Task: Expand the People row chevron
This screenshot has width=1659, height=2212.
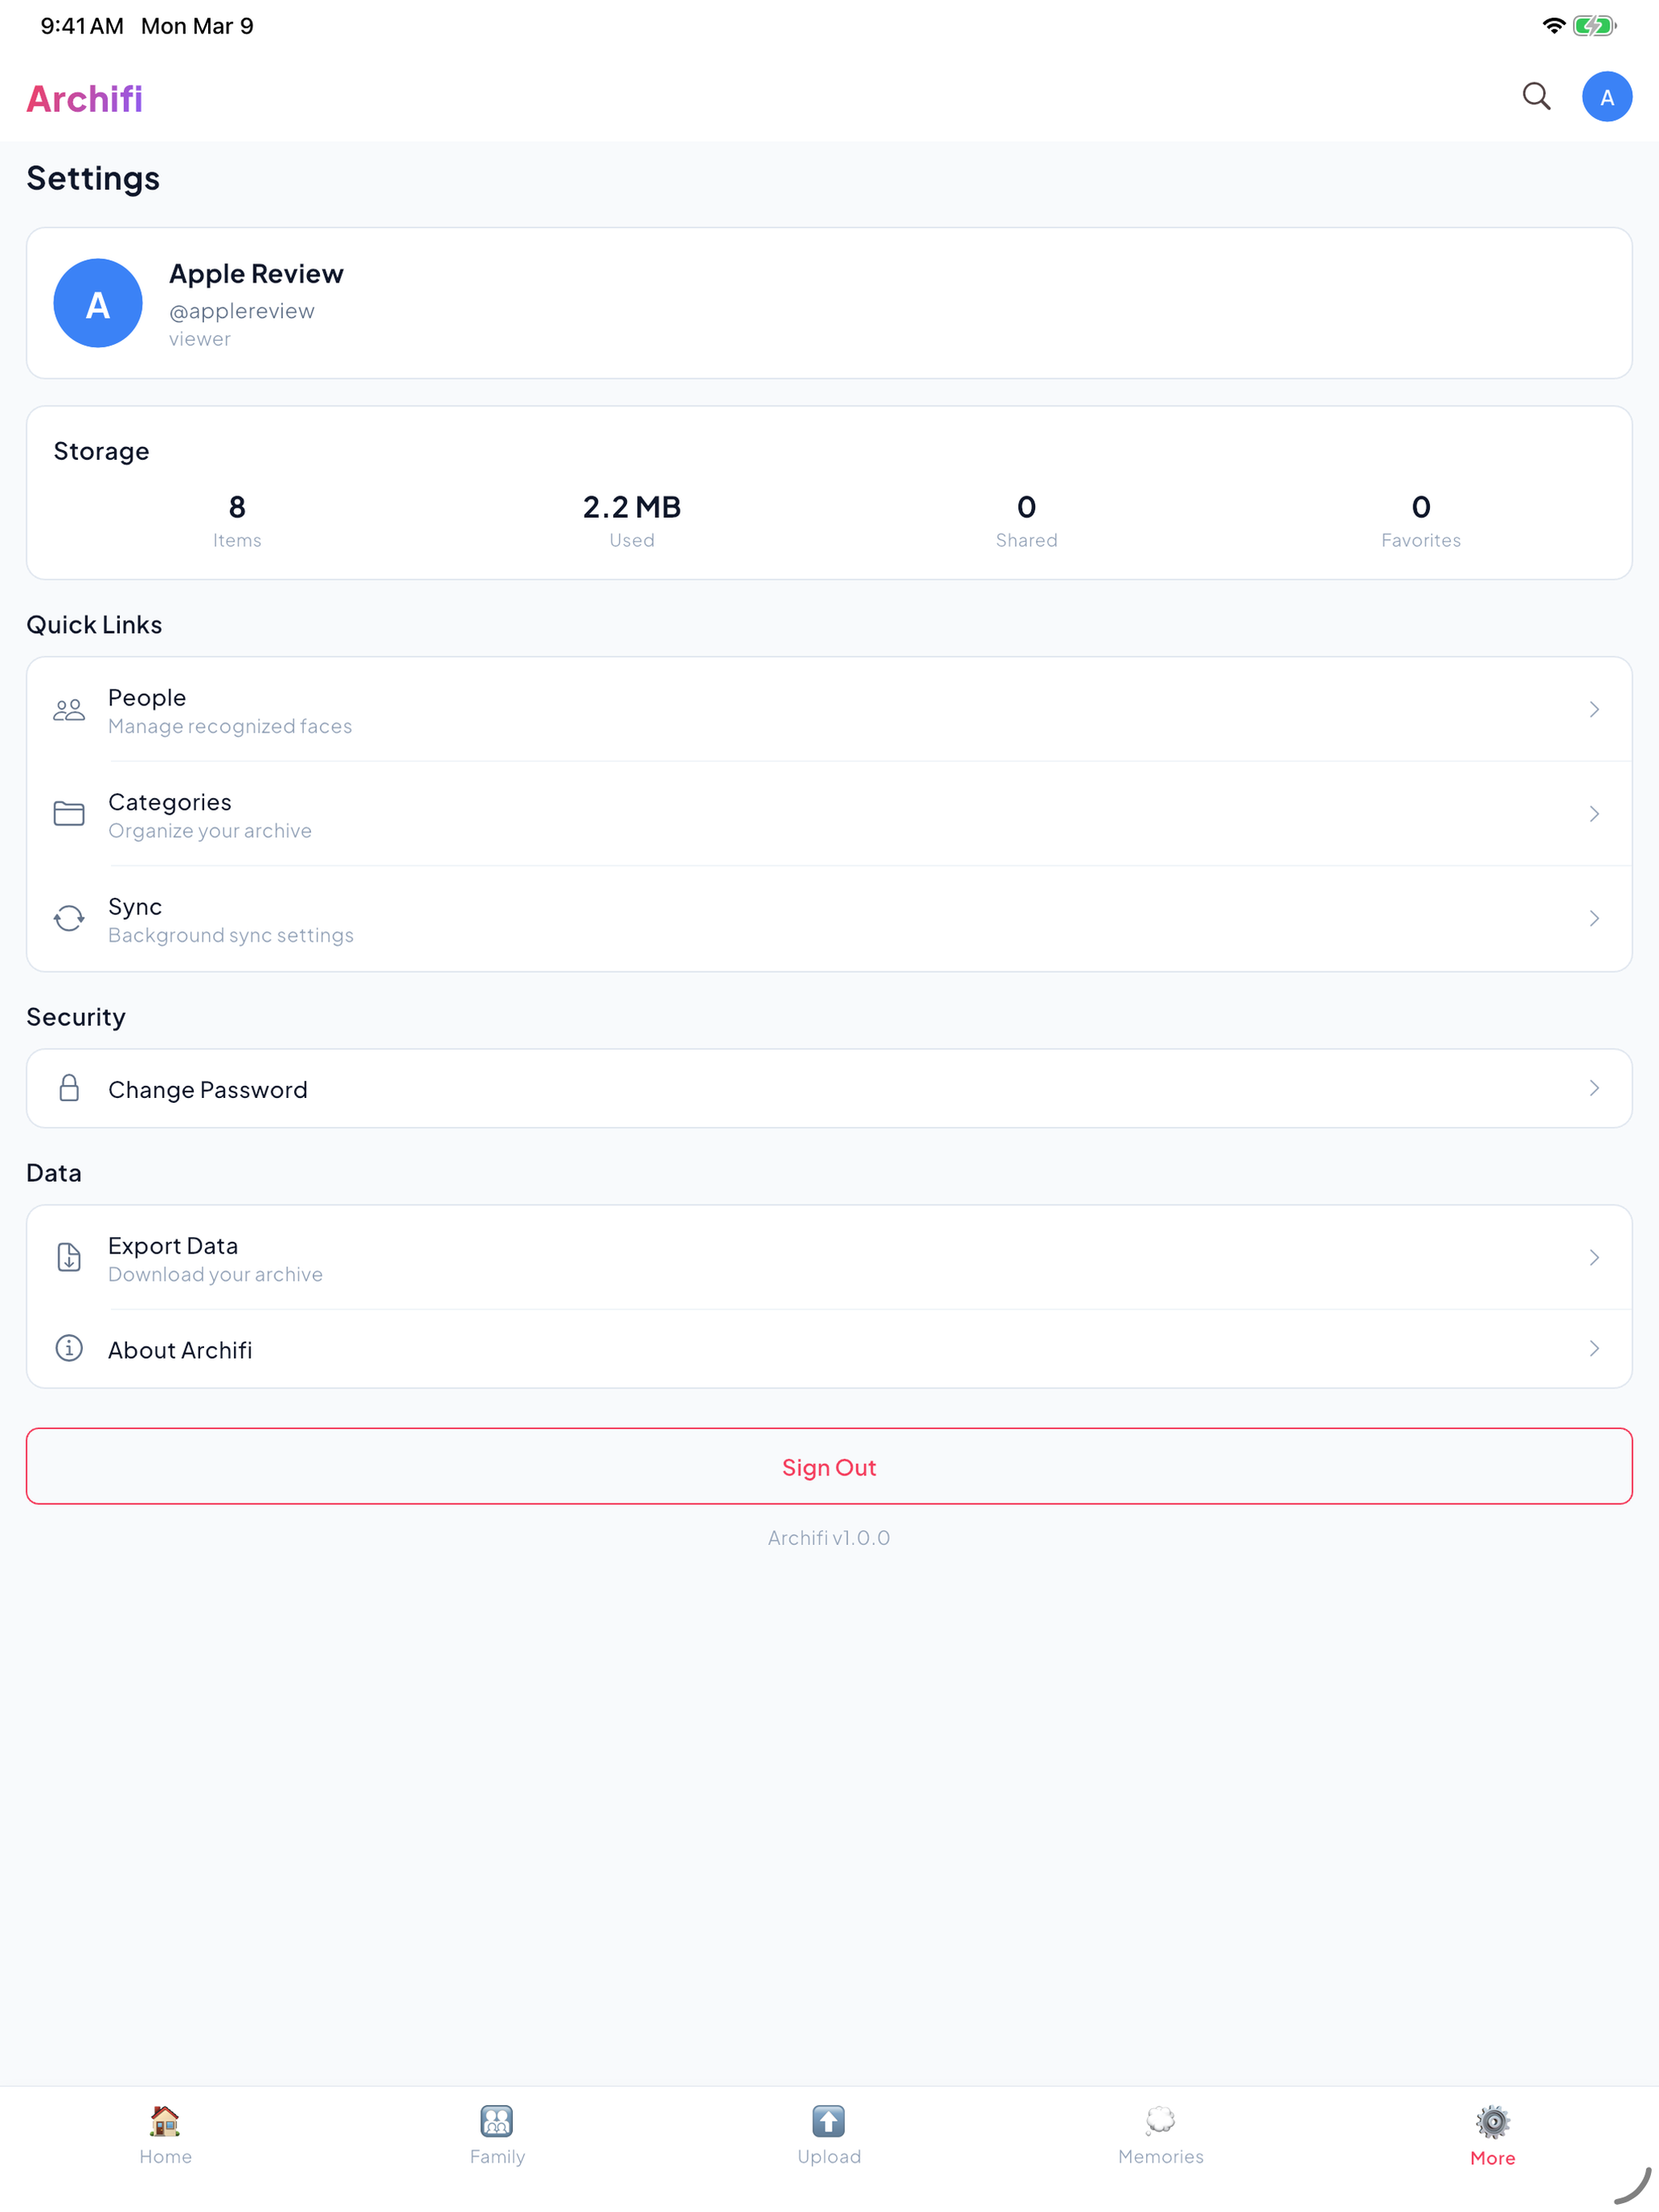Action: tap(1594, 710)
